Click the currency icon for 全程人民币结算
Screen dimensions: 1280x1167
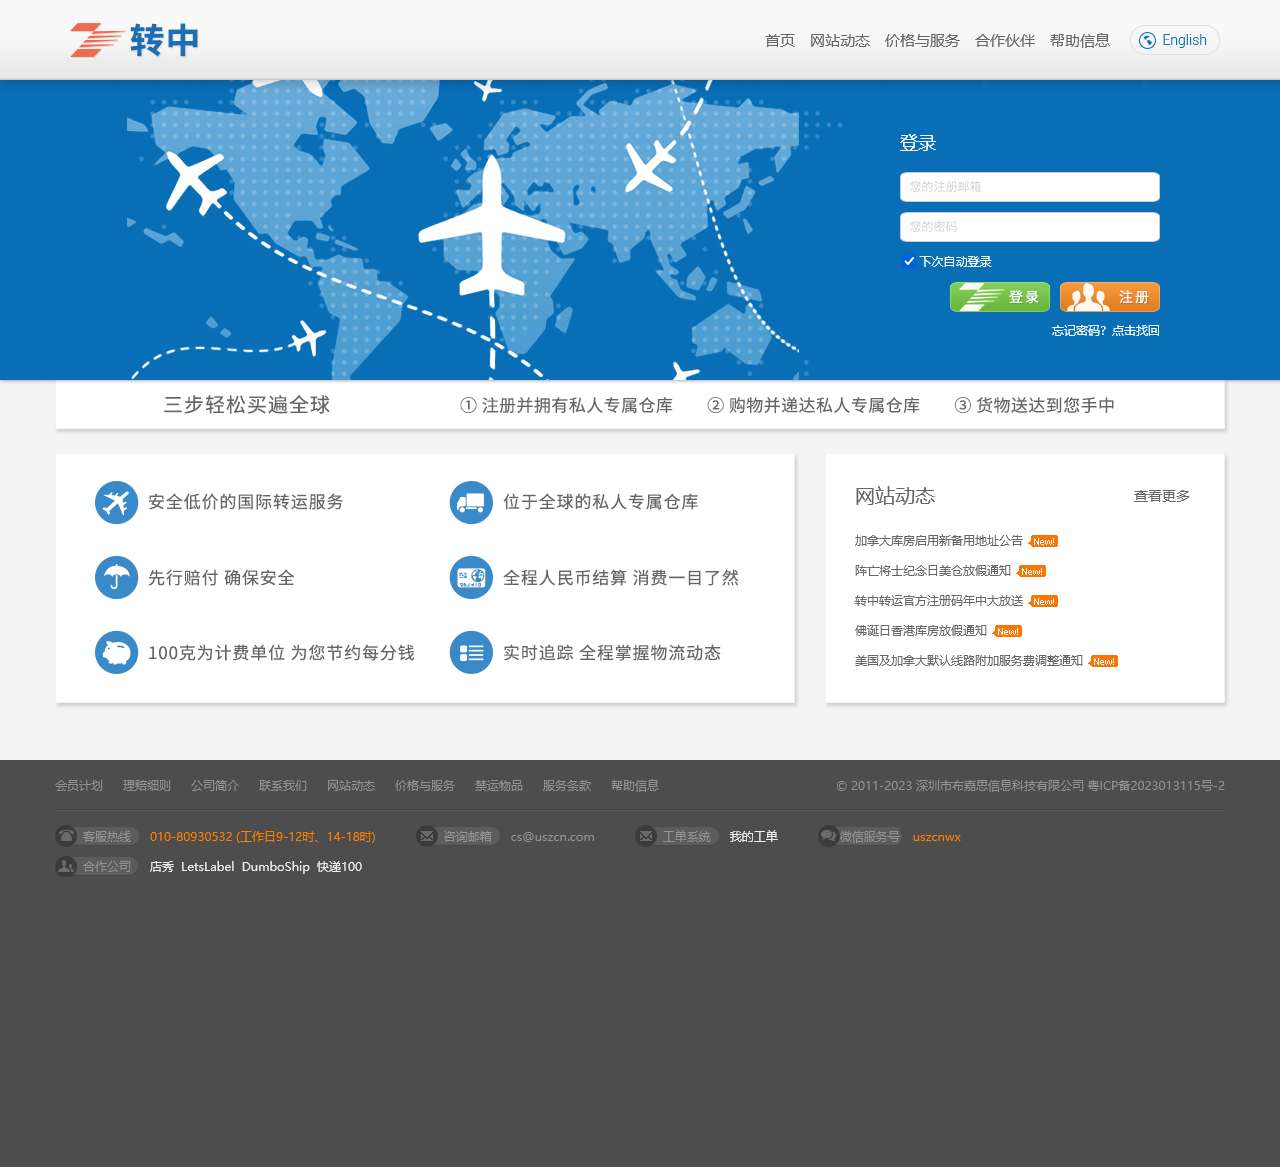coord(471,578)
